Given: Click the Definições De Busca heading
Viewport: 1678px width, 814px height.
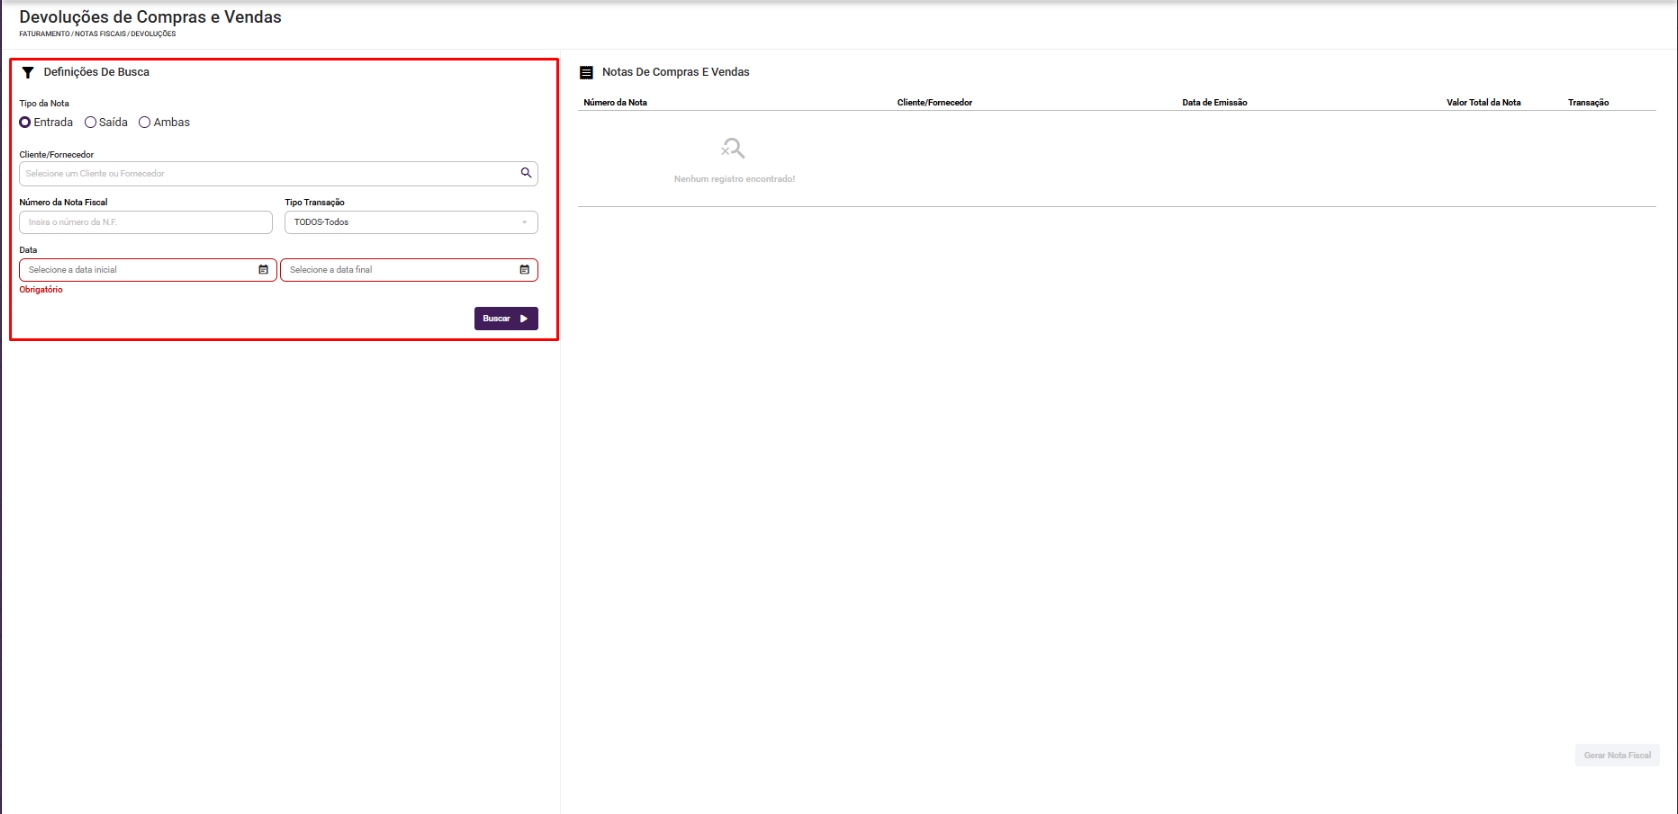Looking at the screenshot, I should 96,72.
